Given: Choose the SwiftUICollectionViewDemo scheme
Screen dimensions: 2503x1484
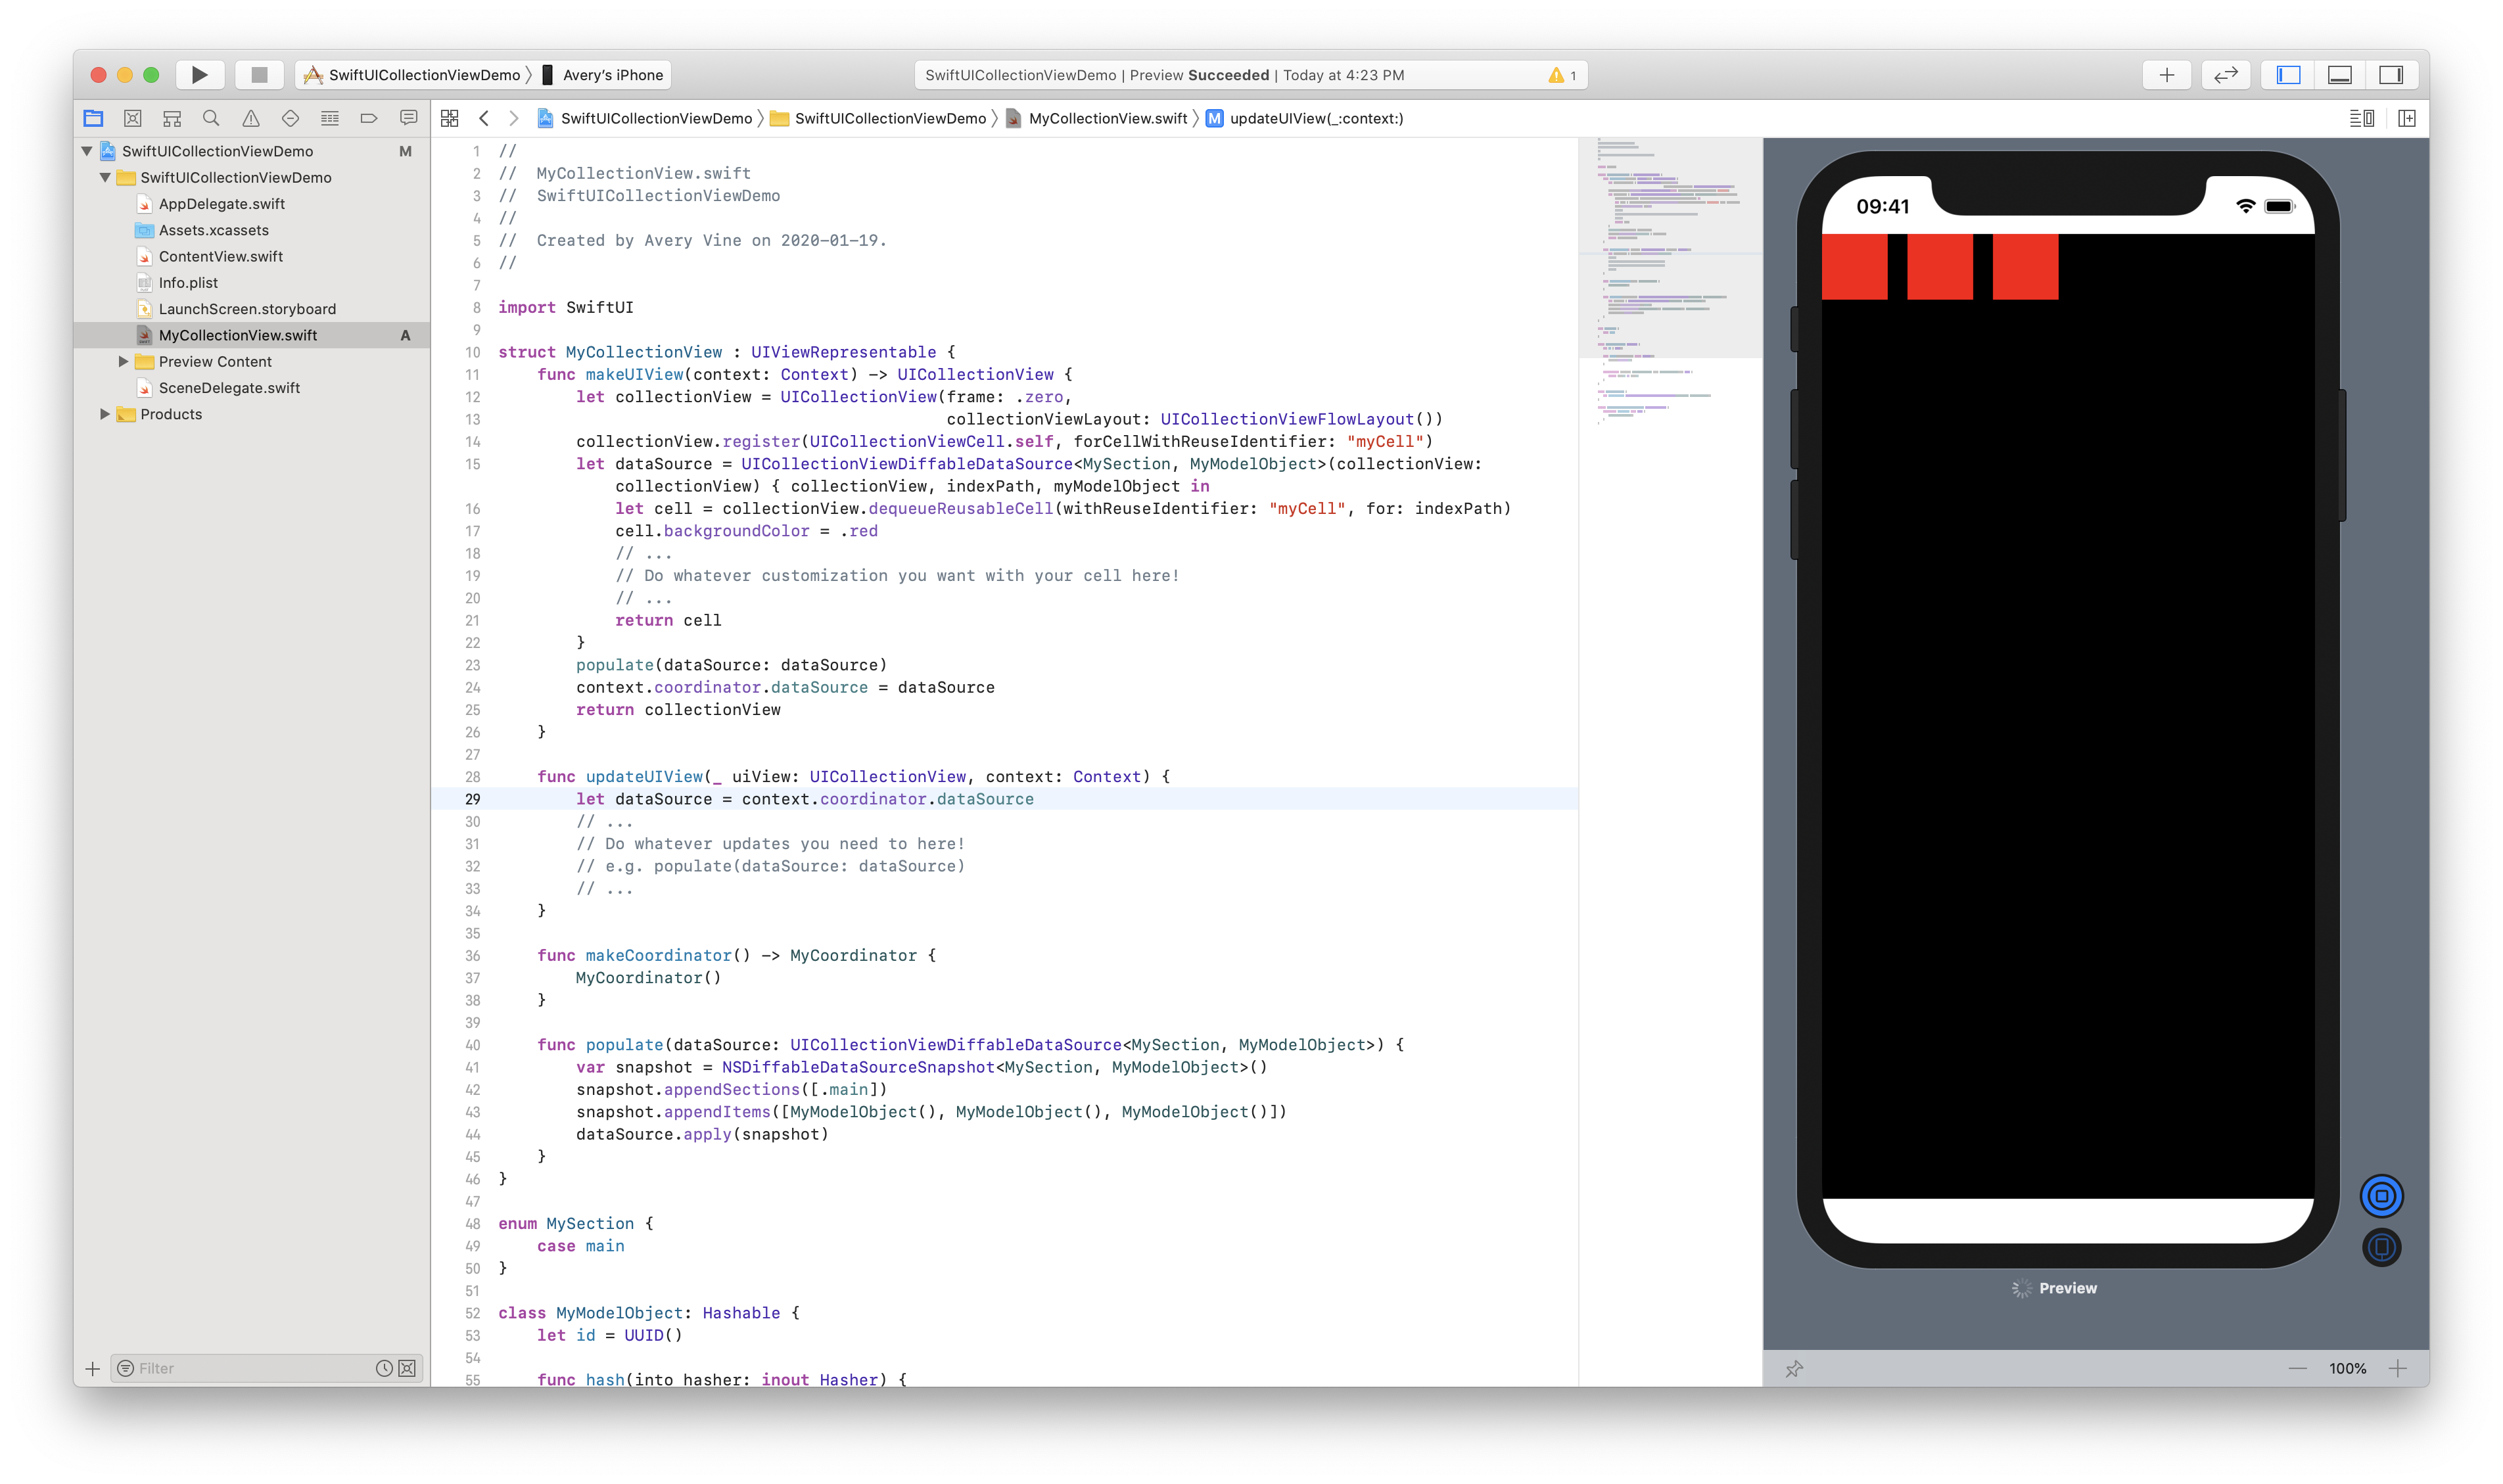Looking at the screenshot, I should pyautogui.click(x=413, y=75).
